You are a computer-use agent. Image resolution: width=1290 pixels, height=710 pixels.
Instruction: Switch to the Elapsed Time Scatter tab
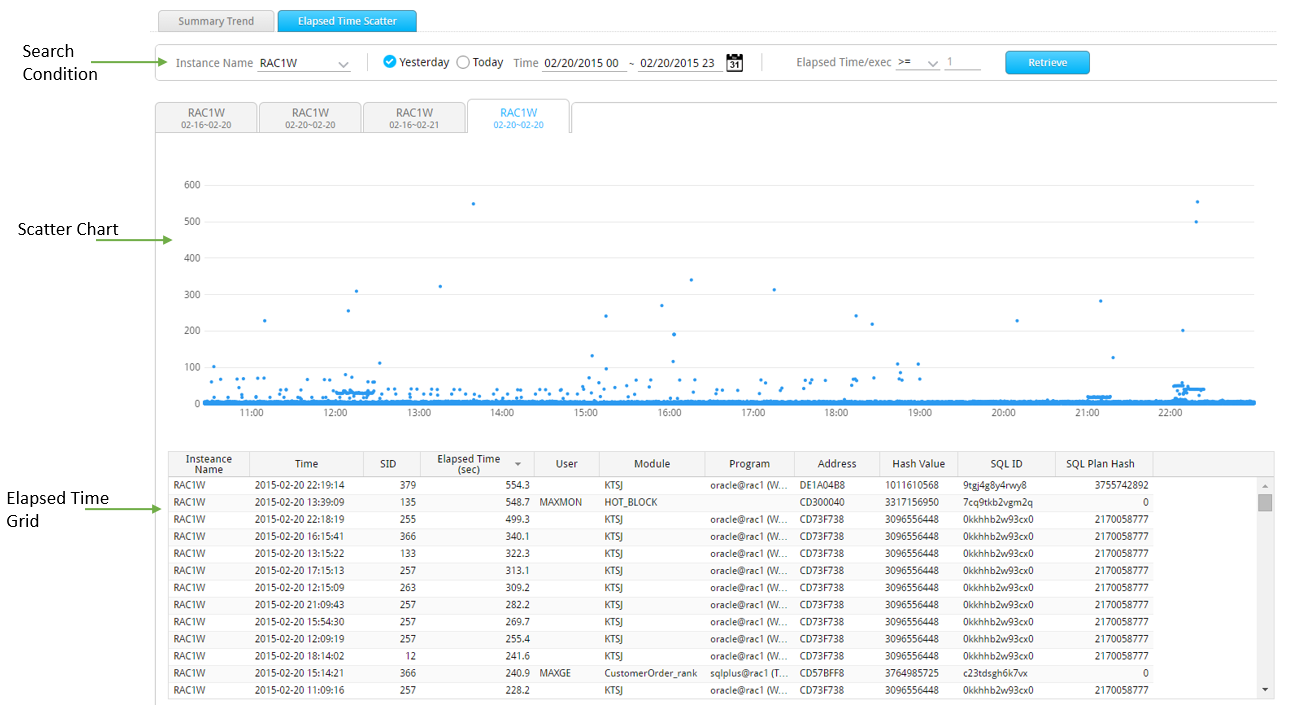coord(347,21)
